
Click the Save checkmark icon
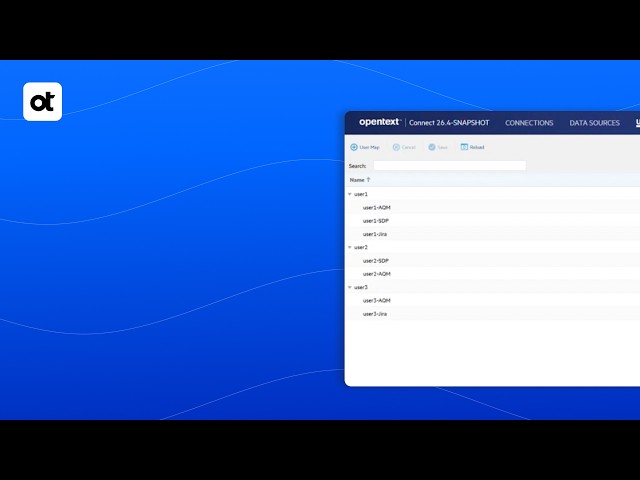(x=431, y=147)
